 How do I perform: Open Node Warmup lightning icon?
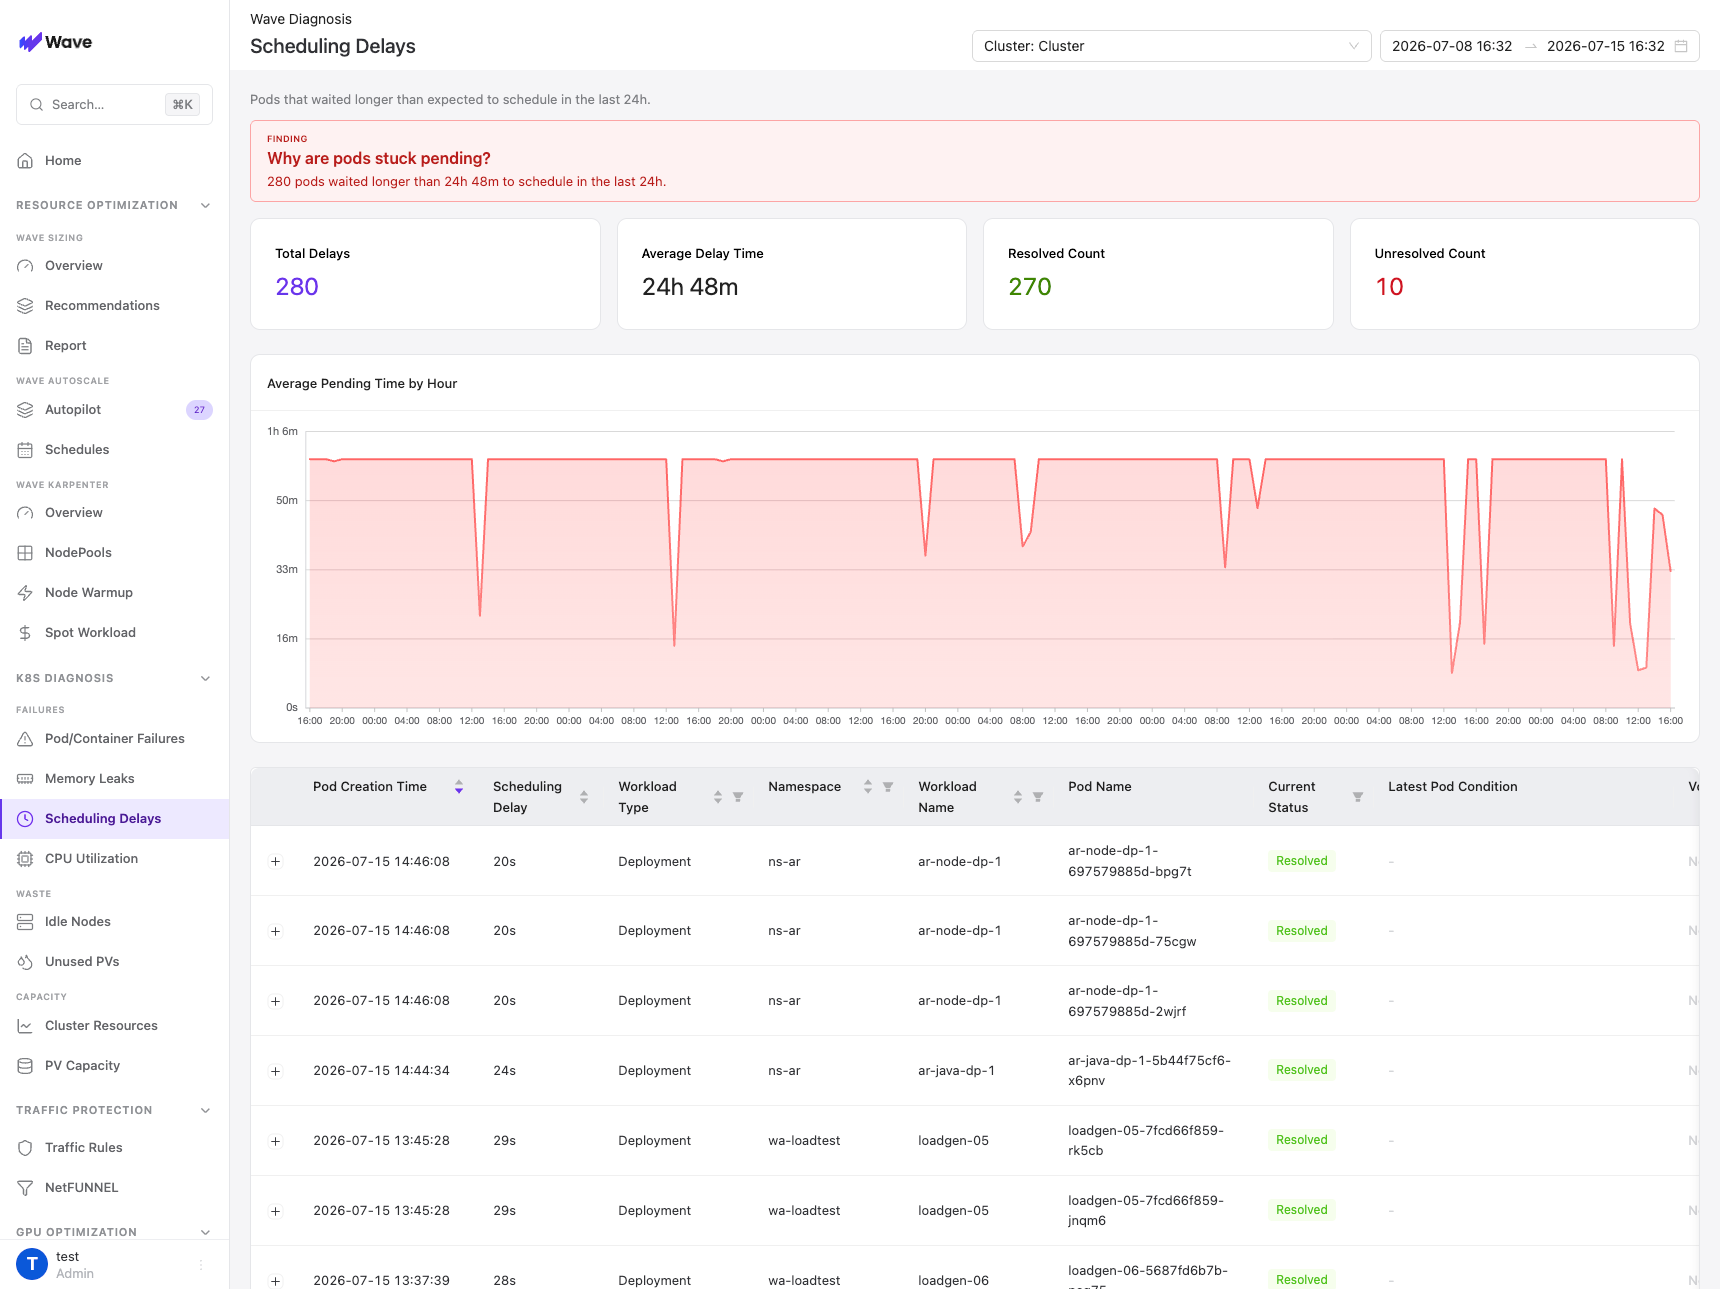(25, 593)
